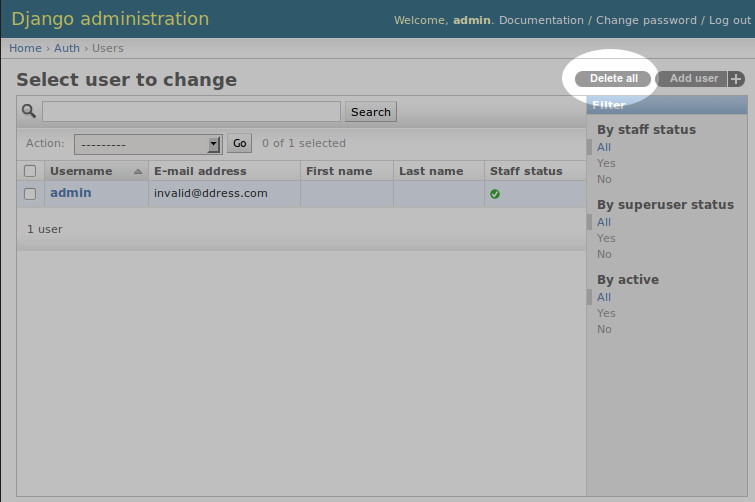The width and height of the screenshot is (755, 502).
Task: Focus the user search input field
Action: (x=191, y=111)
